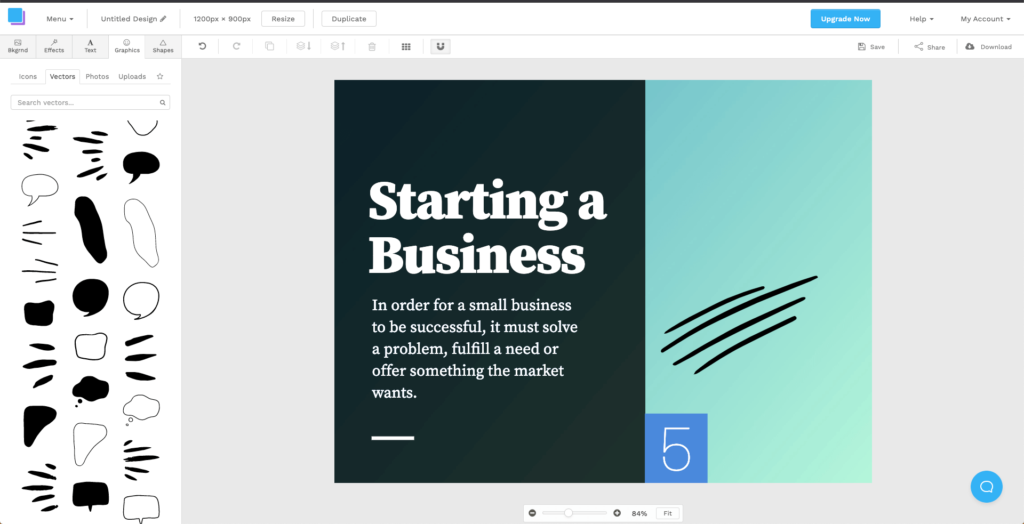
Task: Switch to the Photos tab
Action: [x=97, y=76]
